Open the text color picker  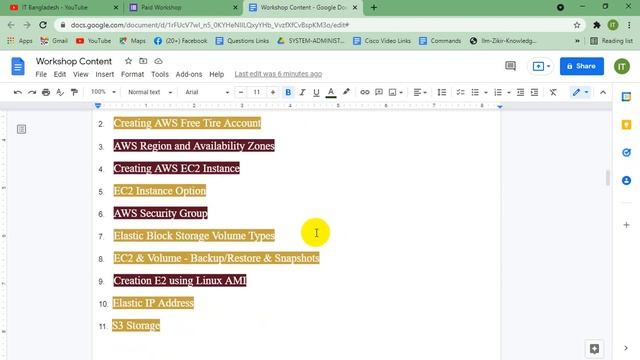331,92
